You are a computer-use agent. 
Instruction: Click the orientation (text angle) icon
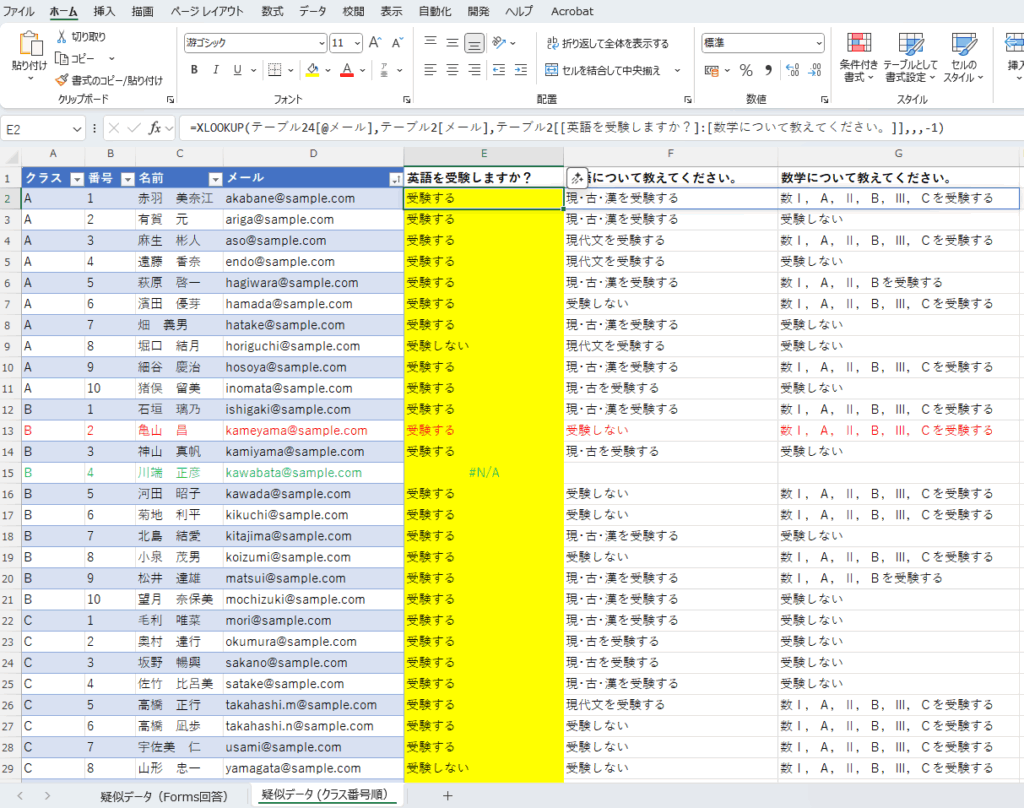[x=499, y=43]
